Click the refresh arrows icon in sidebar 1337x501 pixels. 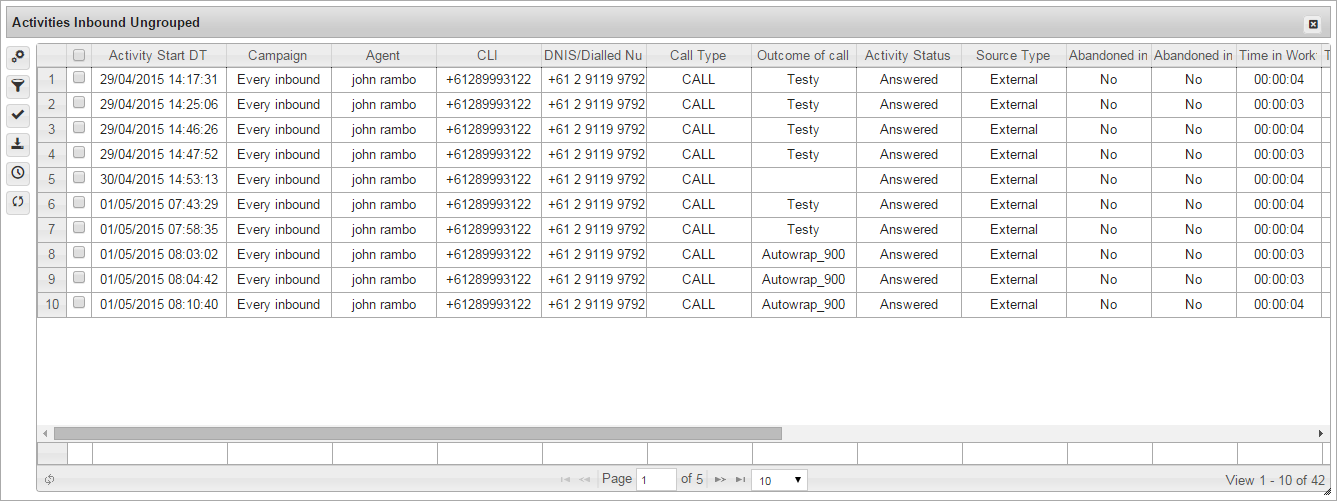click(x=18, y=201)
